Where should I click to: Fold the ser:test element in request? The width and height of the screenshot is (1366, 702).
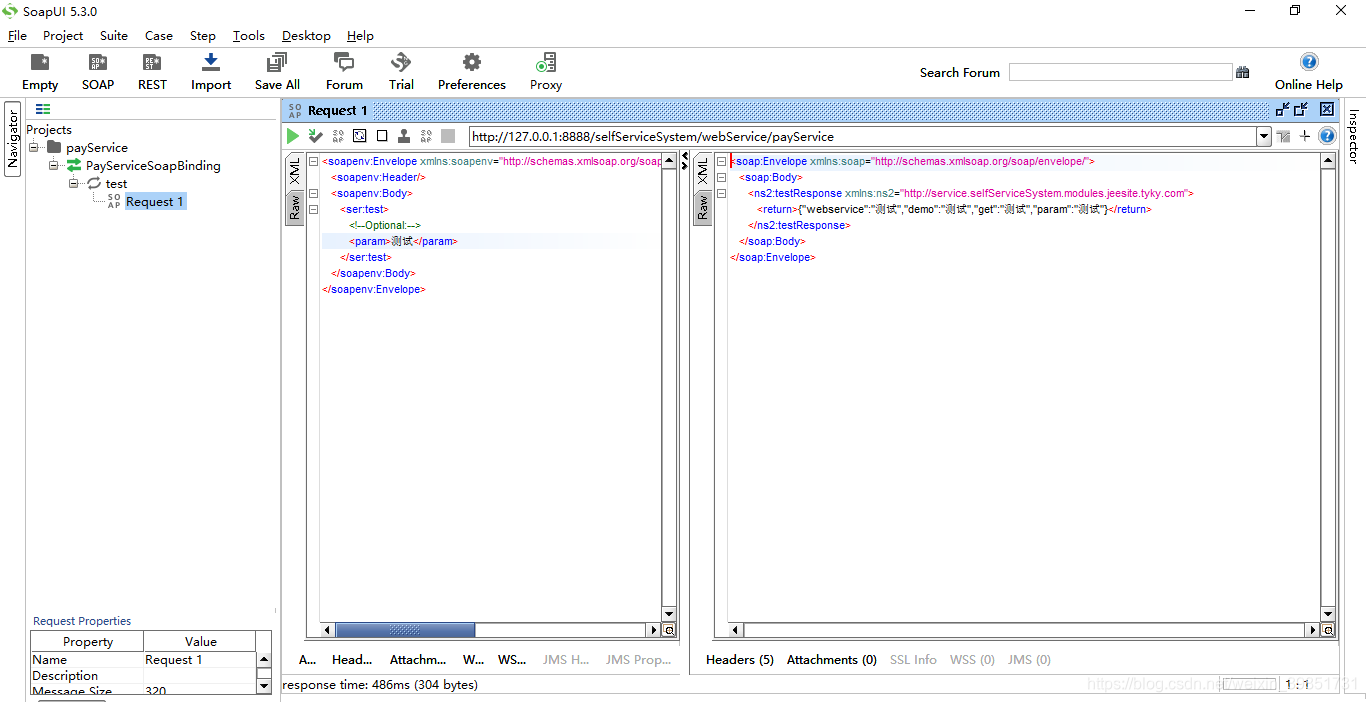(313, 209)
